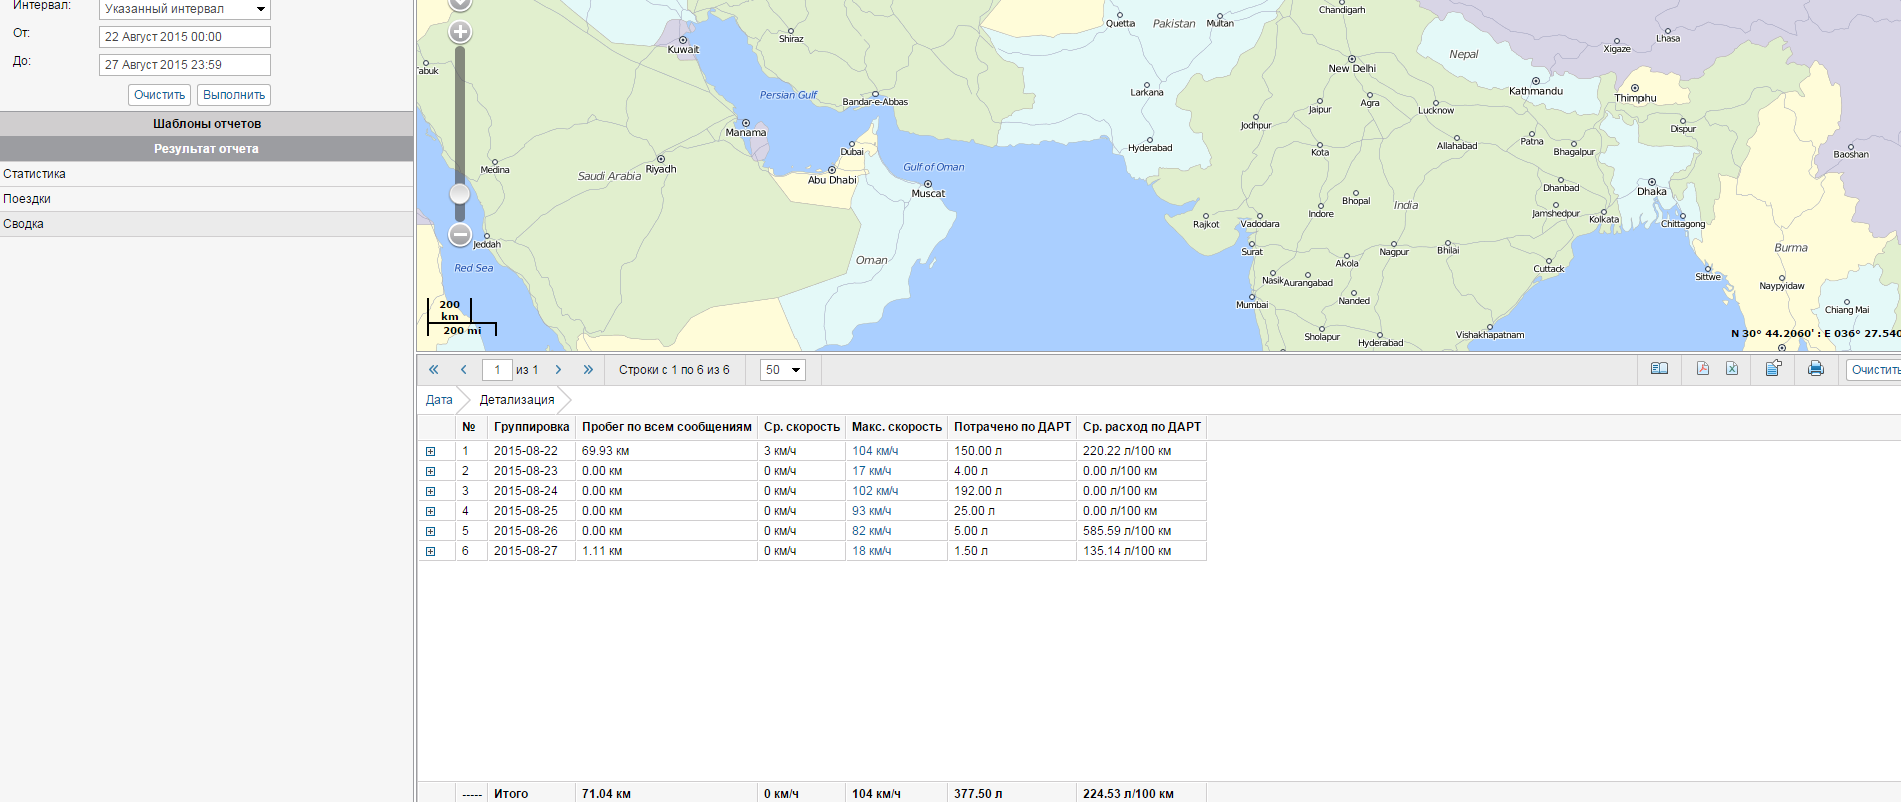The height and width of the screenshot is (802, 1901).
Task: Expand row for 2015-08-22
Action: click(x=431, y=452)
